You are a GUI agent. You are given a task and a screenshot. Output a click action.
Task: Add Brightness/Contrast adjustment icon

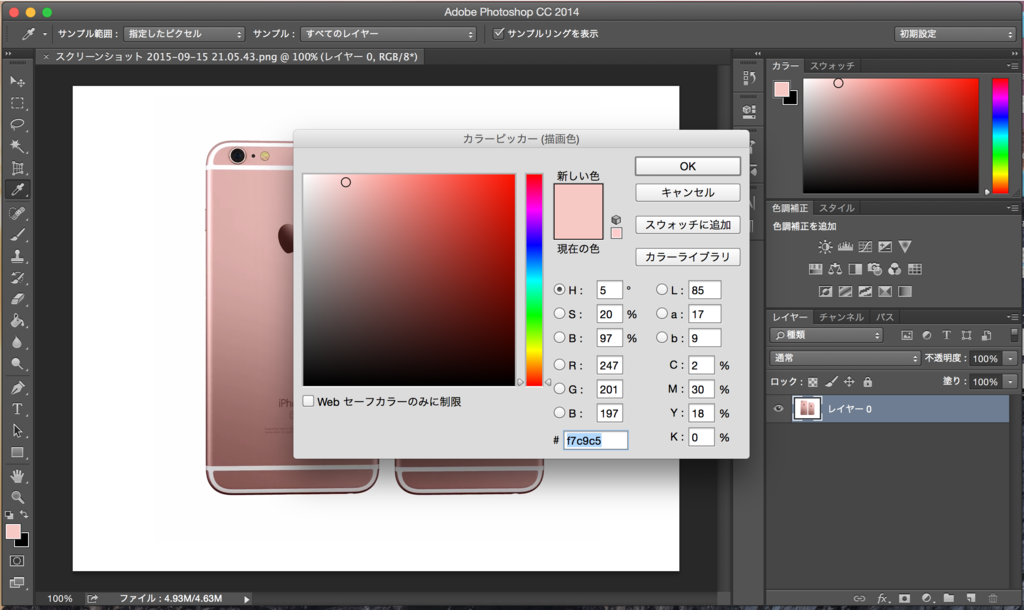[x=825, y=247]
